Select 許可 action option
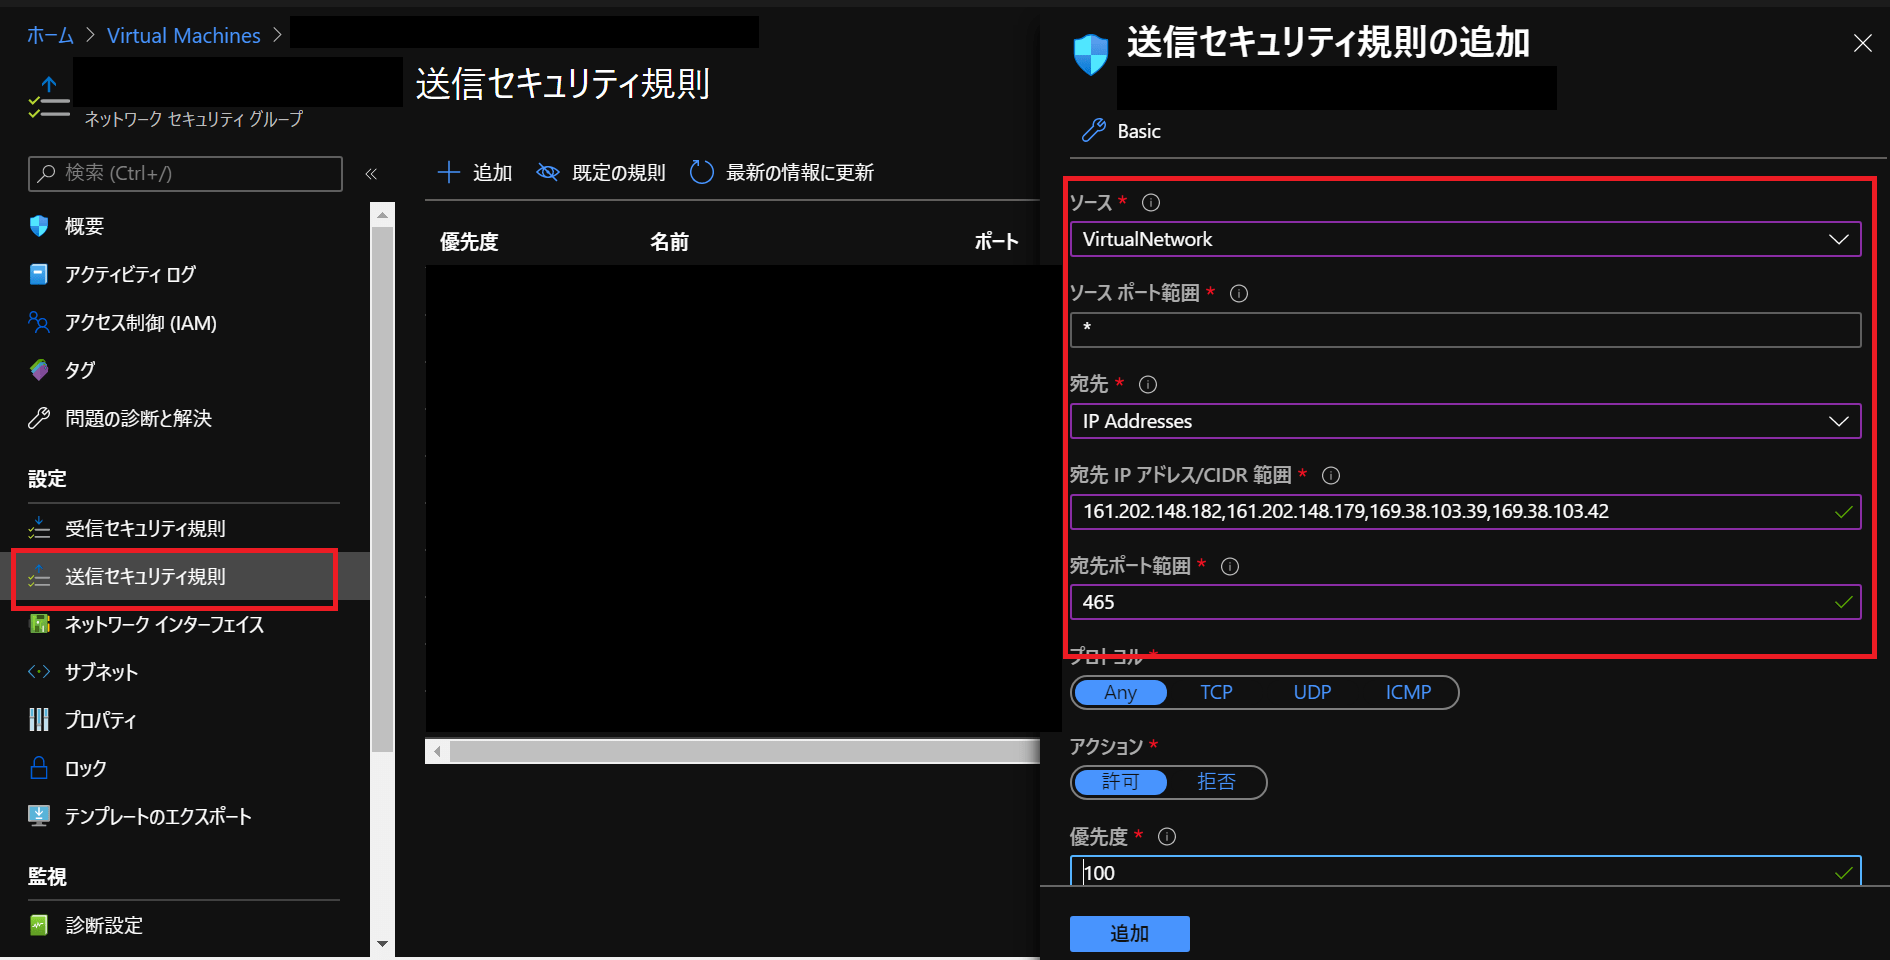Viewport: 1890px width, 960px height. [1120, 782]
